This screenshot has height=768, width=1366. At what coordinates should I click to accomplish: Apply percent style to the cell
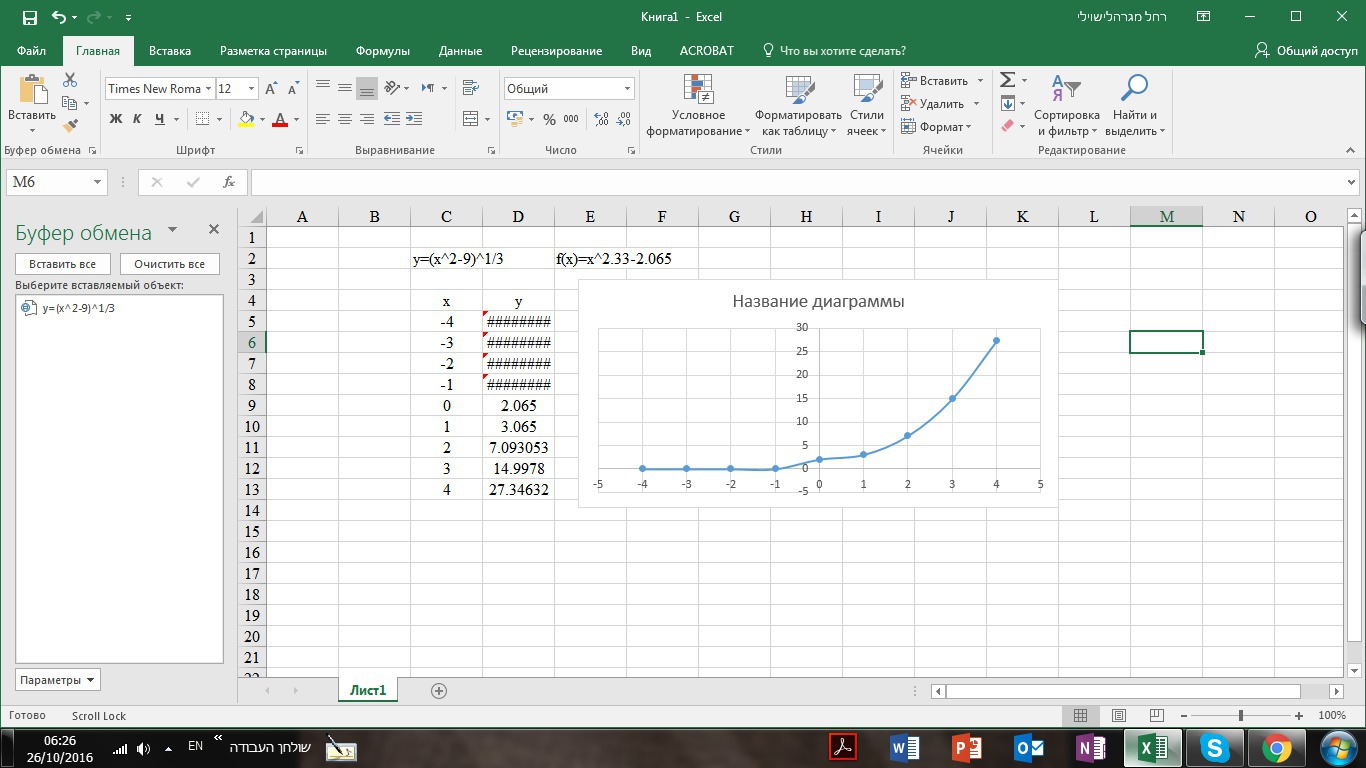point(549,119)
